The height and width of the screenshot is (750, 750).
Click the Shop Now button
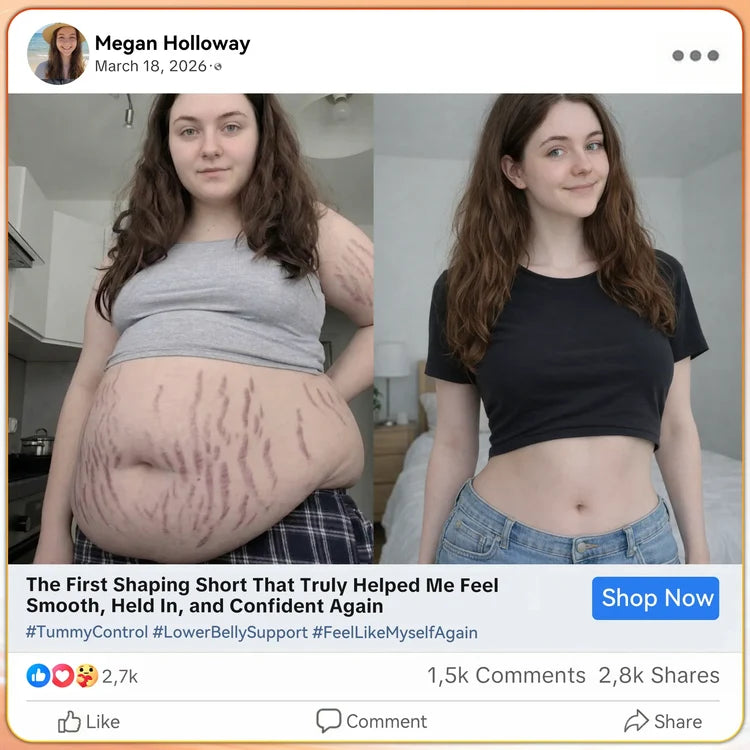tap(655, 598)
